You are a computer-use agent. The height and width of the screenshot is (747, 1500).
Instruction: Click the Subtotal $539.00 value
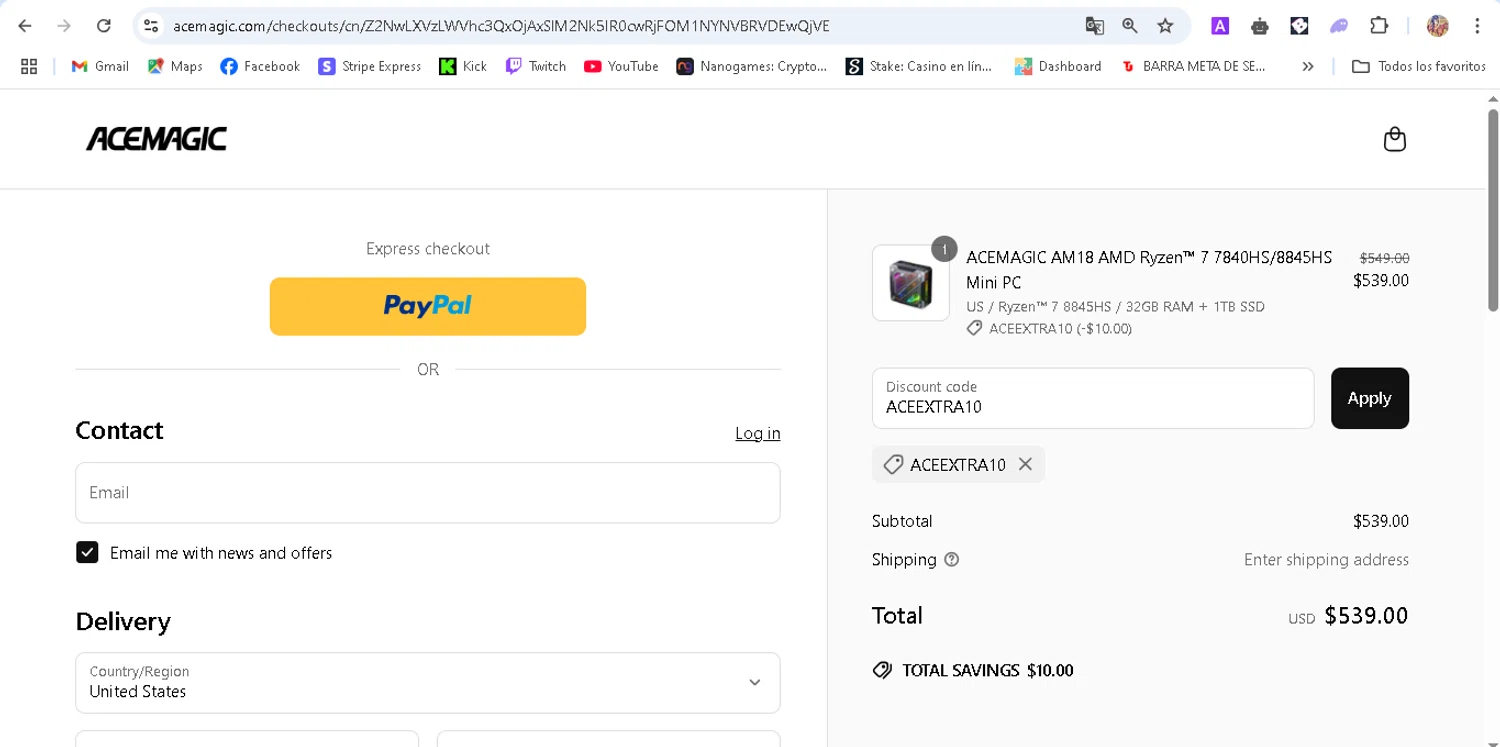tap(1381, 521)
